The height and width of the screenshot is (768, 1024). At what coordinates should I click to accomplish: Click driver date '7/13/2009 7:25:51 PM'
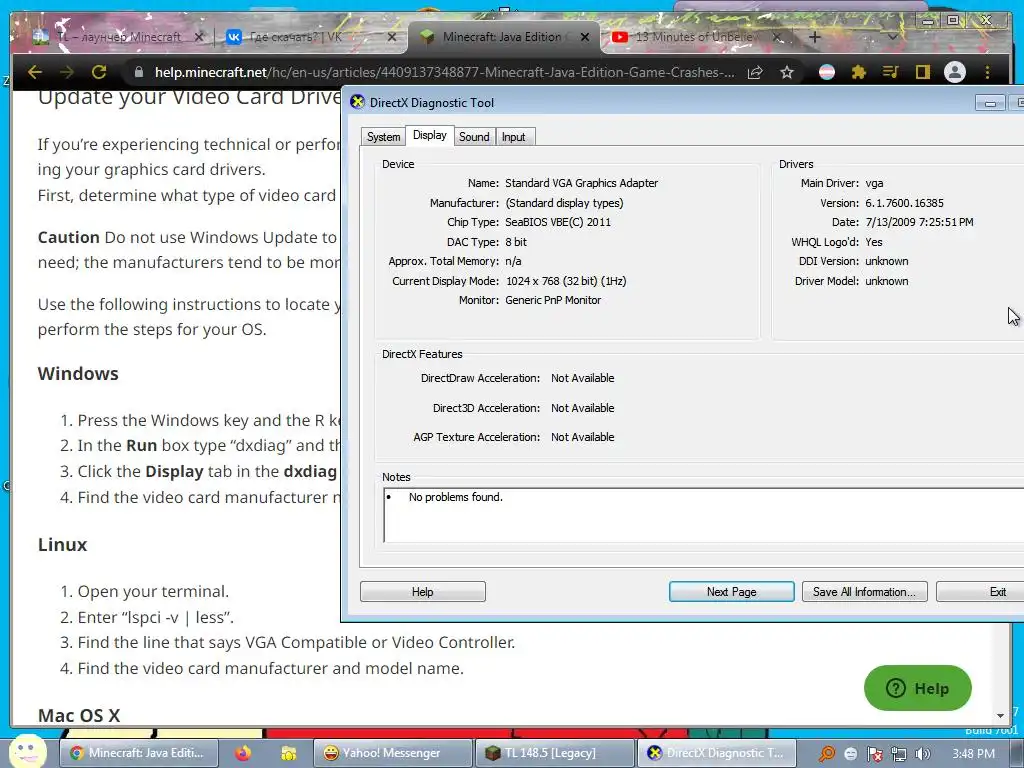[920, 222]
